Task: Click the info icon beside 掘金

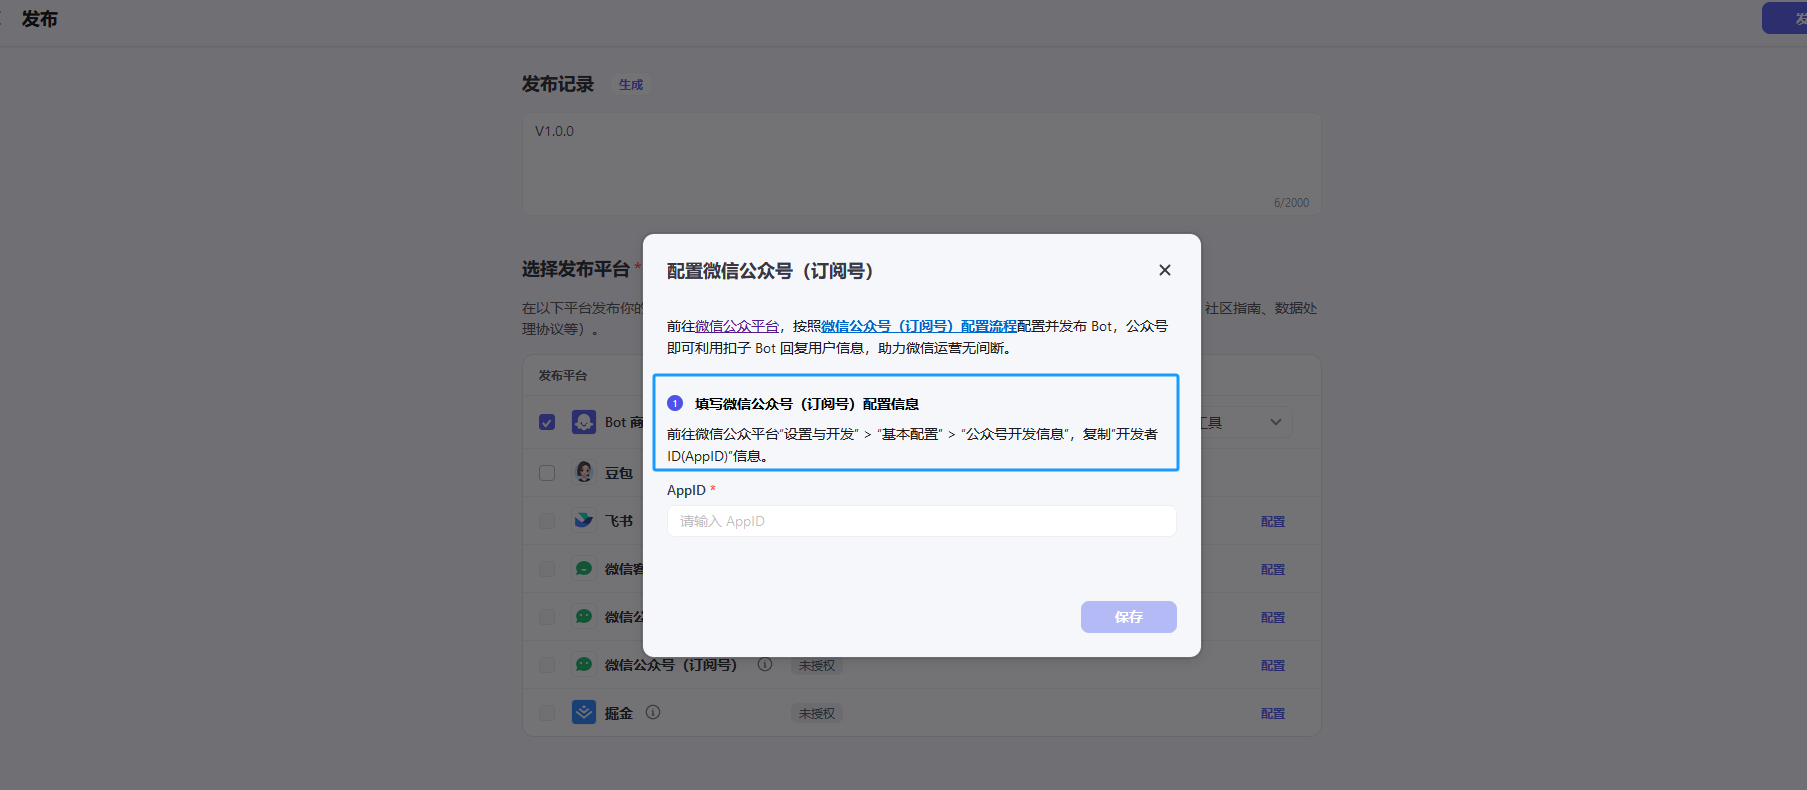Action: point(653,712)
